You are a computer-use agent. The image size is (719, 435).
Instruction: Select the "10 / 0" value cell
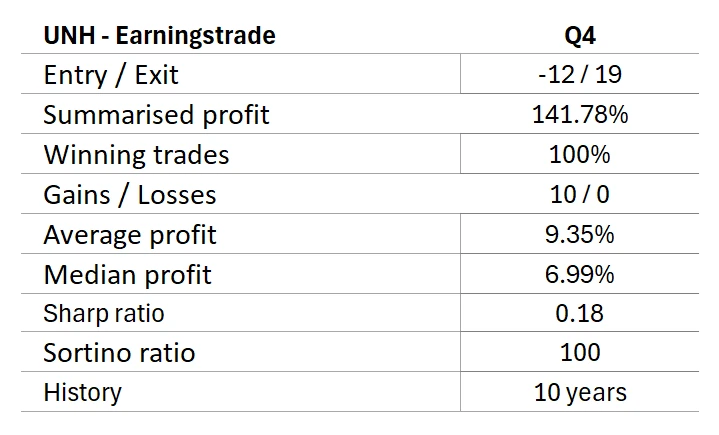pyautogui.click(x=580, y=195)
